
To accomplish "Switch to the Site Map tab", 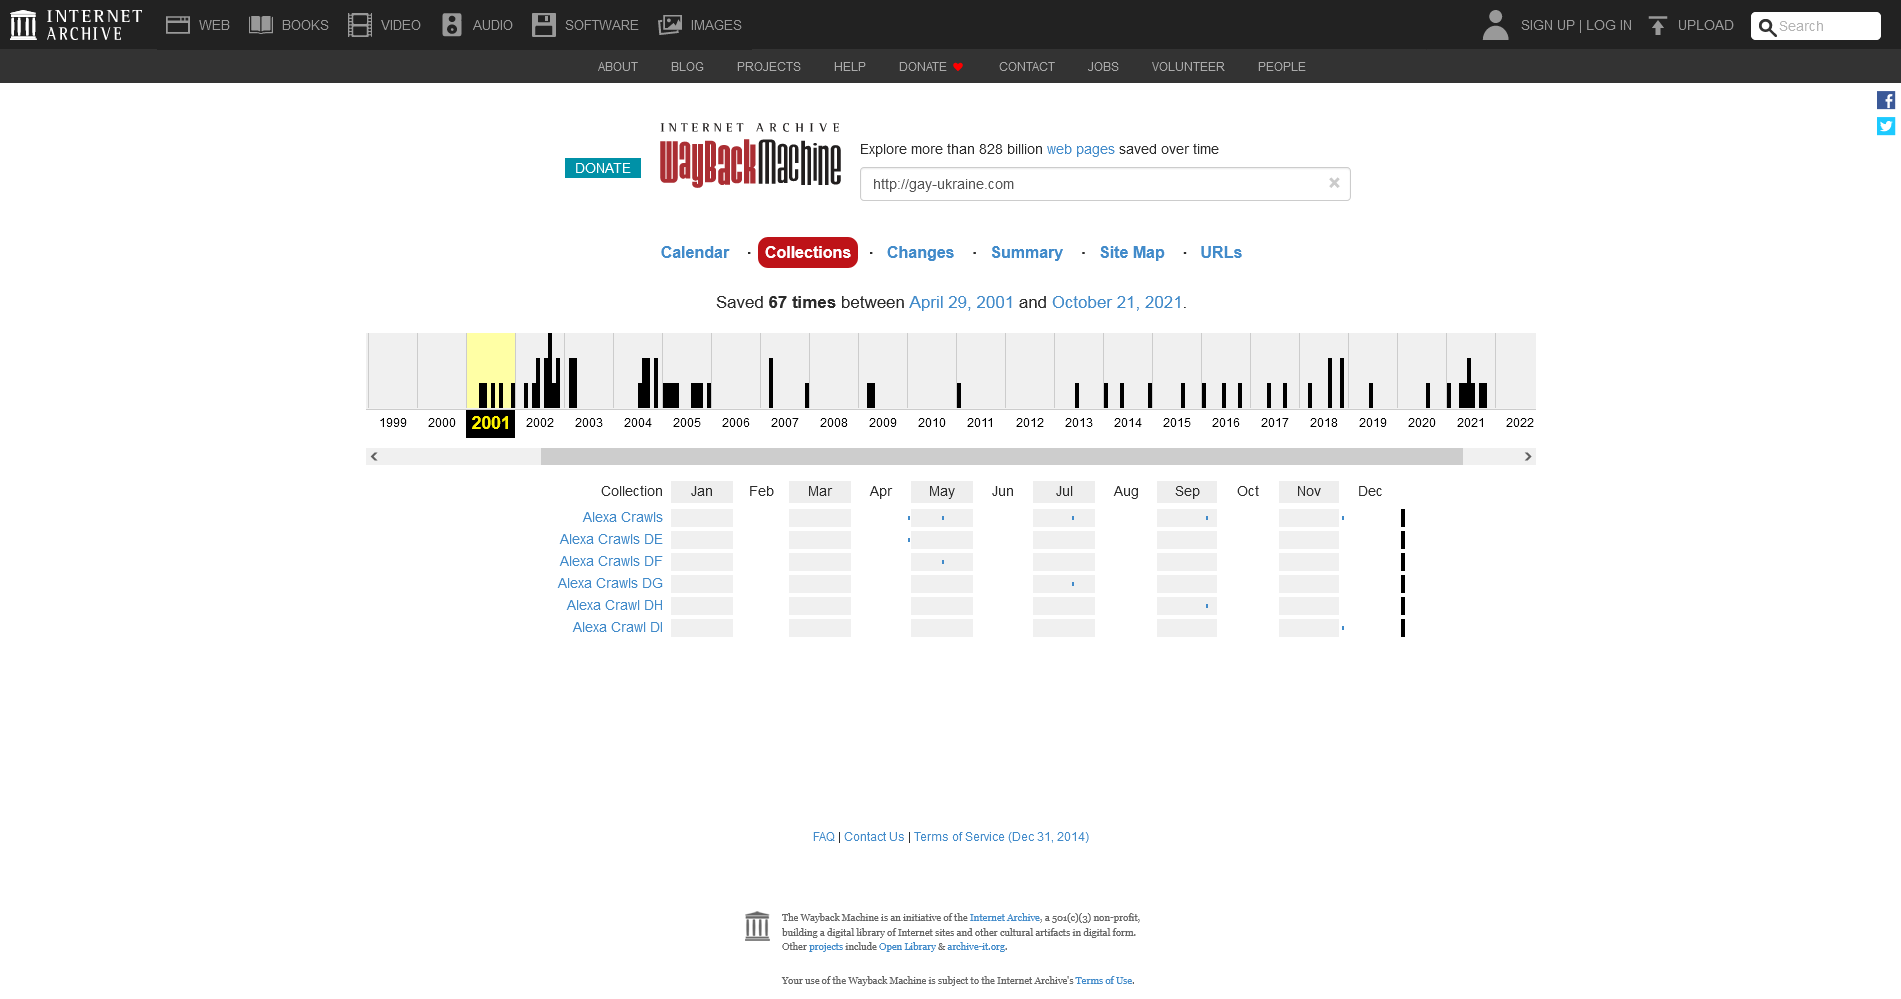I will [1132, 253].
